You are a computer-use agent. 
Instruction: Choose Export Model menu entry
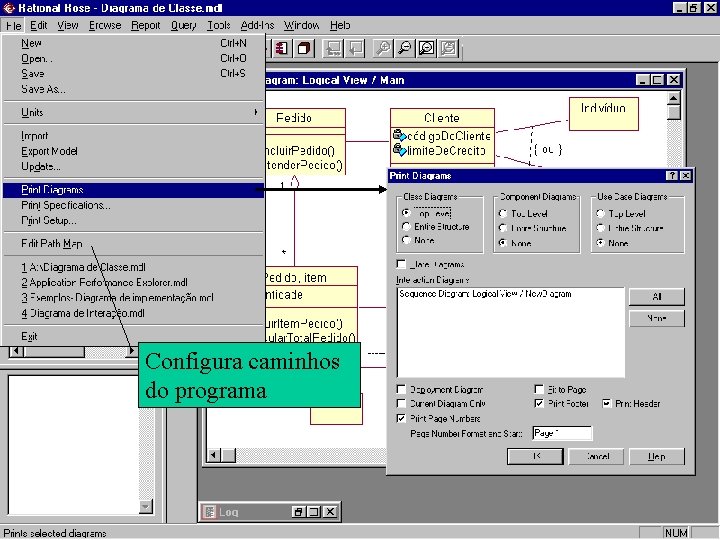tap(133, 151)
